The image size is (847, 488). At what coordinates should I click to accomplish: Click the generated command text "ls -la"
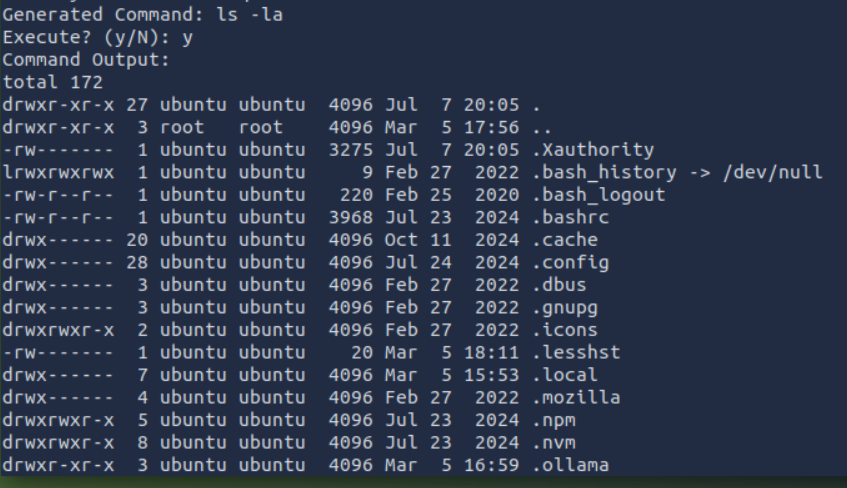pyautogui.click(x=250, y=16)
